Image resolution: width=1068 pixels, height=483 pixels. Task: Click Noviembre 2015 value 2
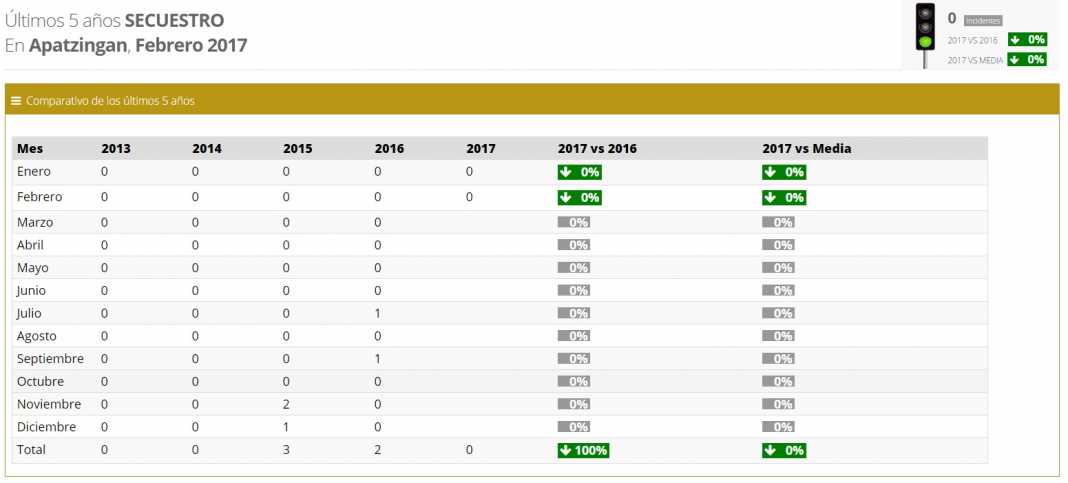(x=287, y=404)
